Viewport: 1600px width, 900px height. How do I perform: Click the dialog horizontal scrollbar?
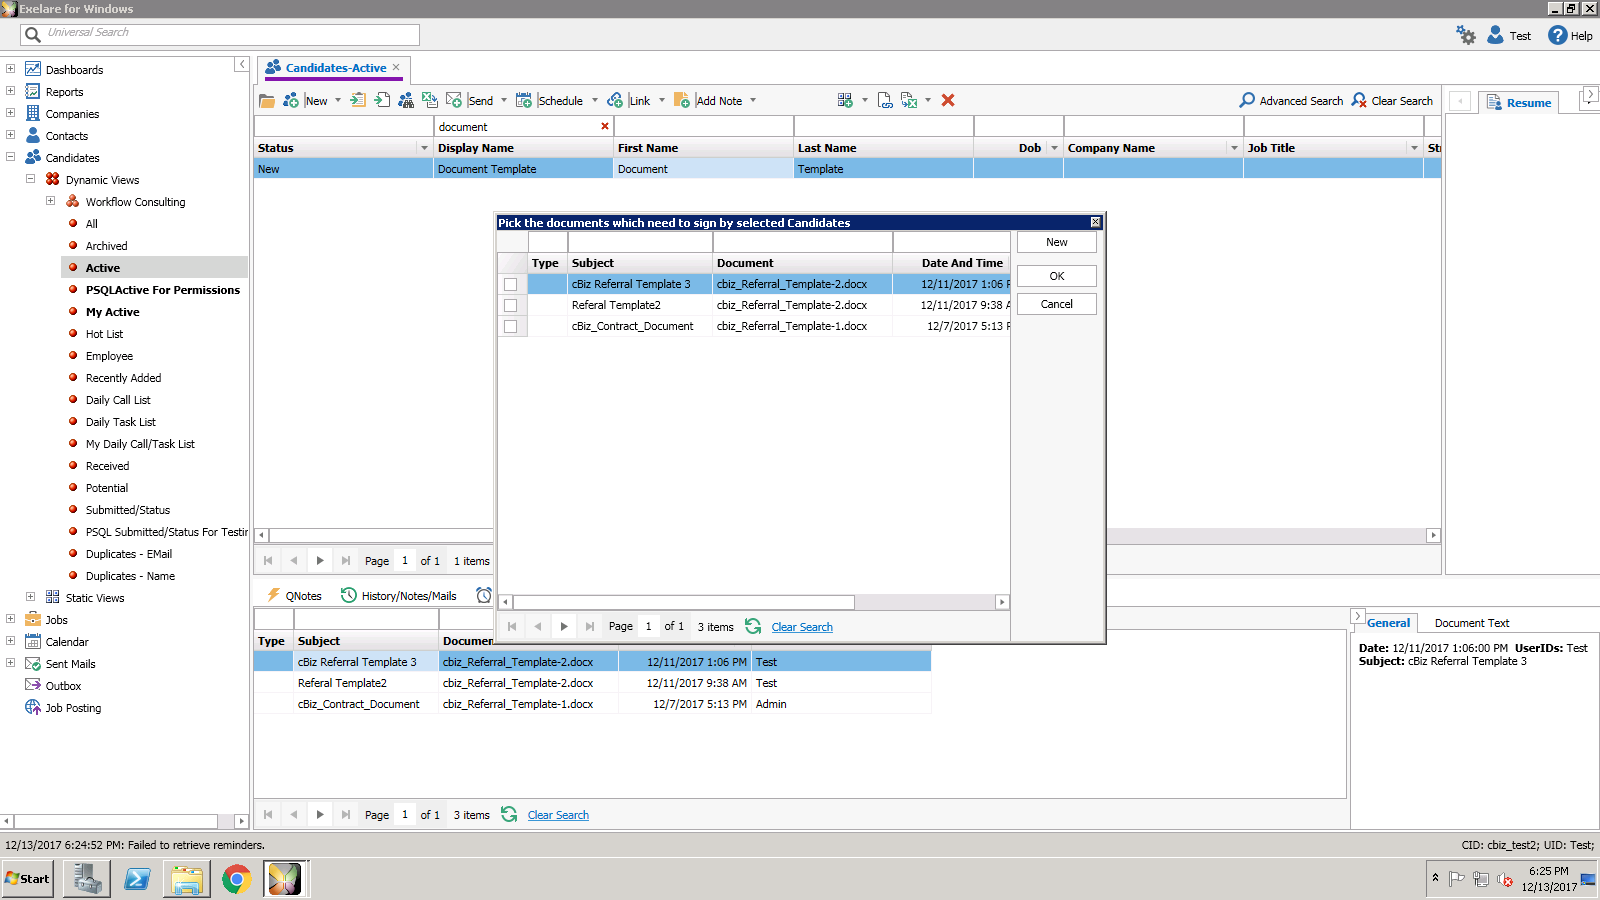684,602
